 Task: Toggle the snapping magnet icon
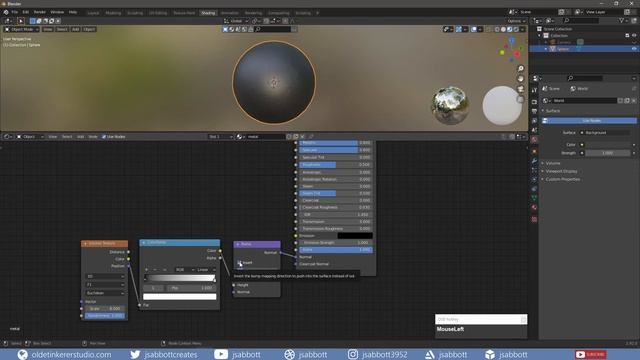[x=266, y=21]
